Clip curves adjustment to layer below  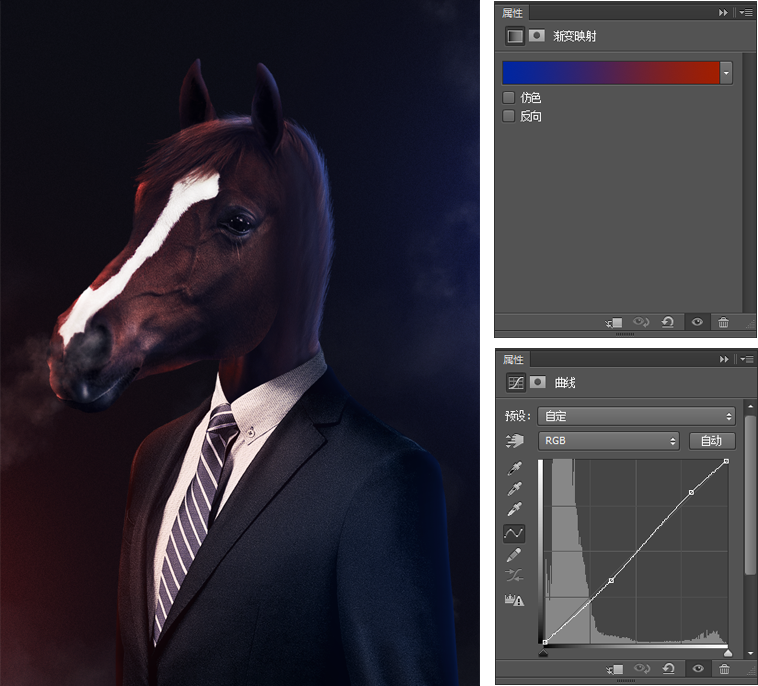[x=615, y=669]
